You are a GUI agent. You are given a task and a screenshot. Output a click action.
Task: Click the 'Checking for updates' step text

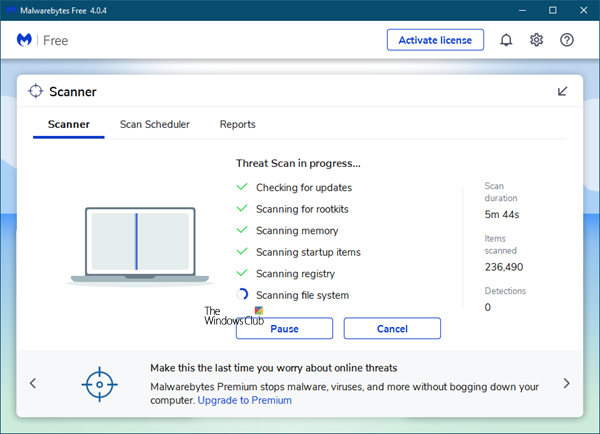(304, 188)
